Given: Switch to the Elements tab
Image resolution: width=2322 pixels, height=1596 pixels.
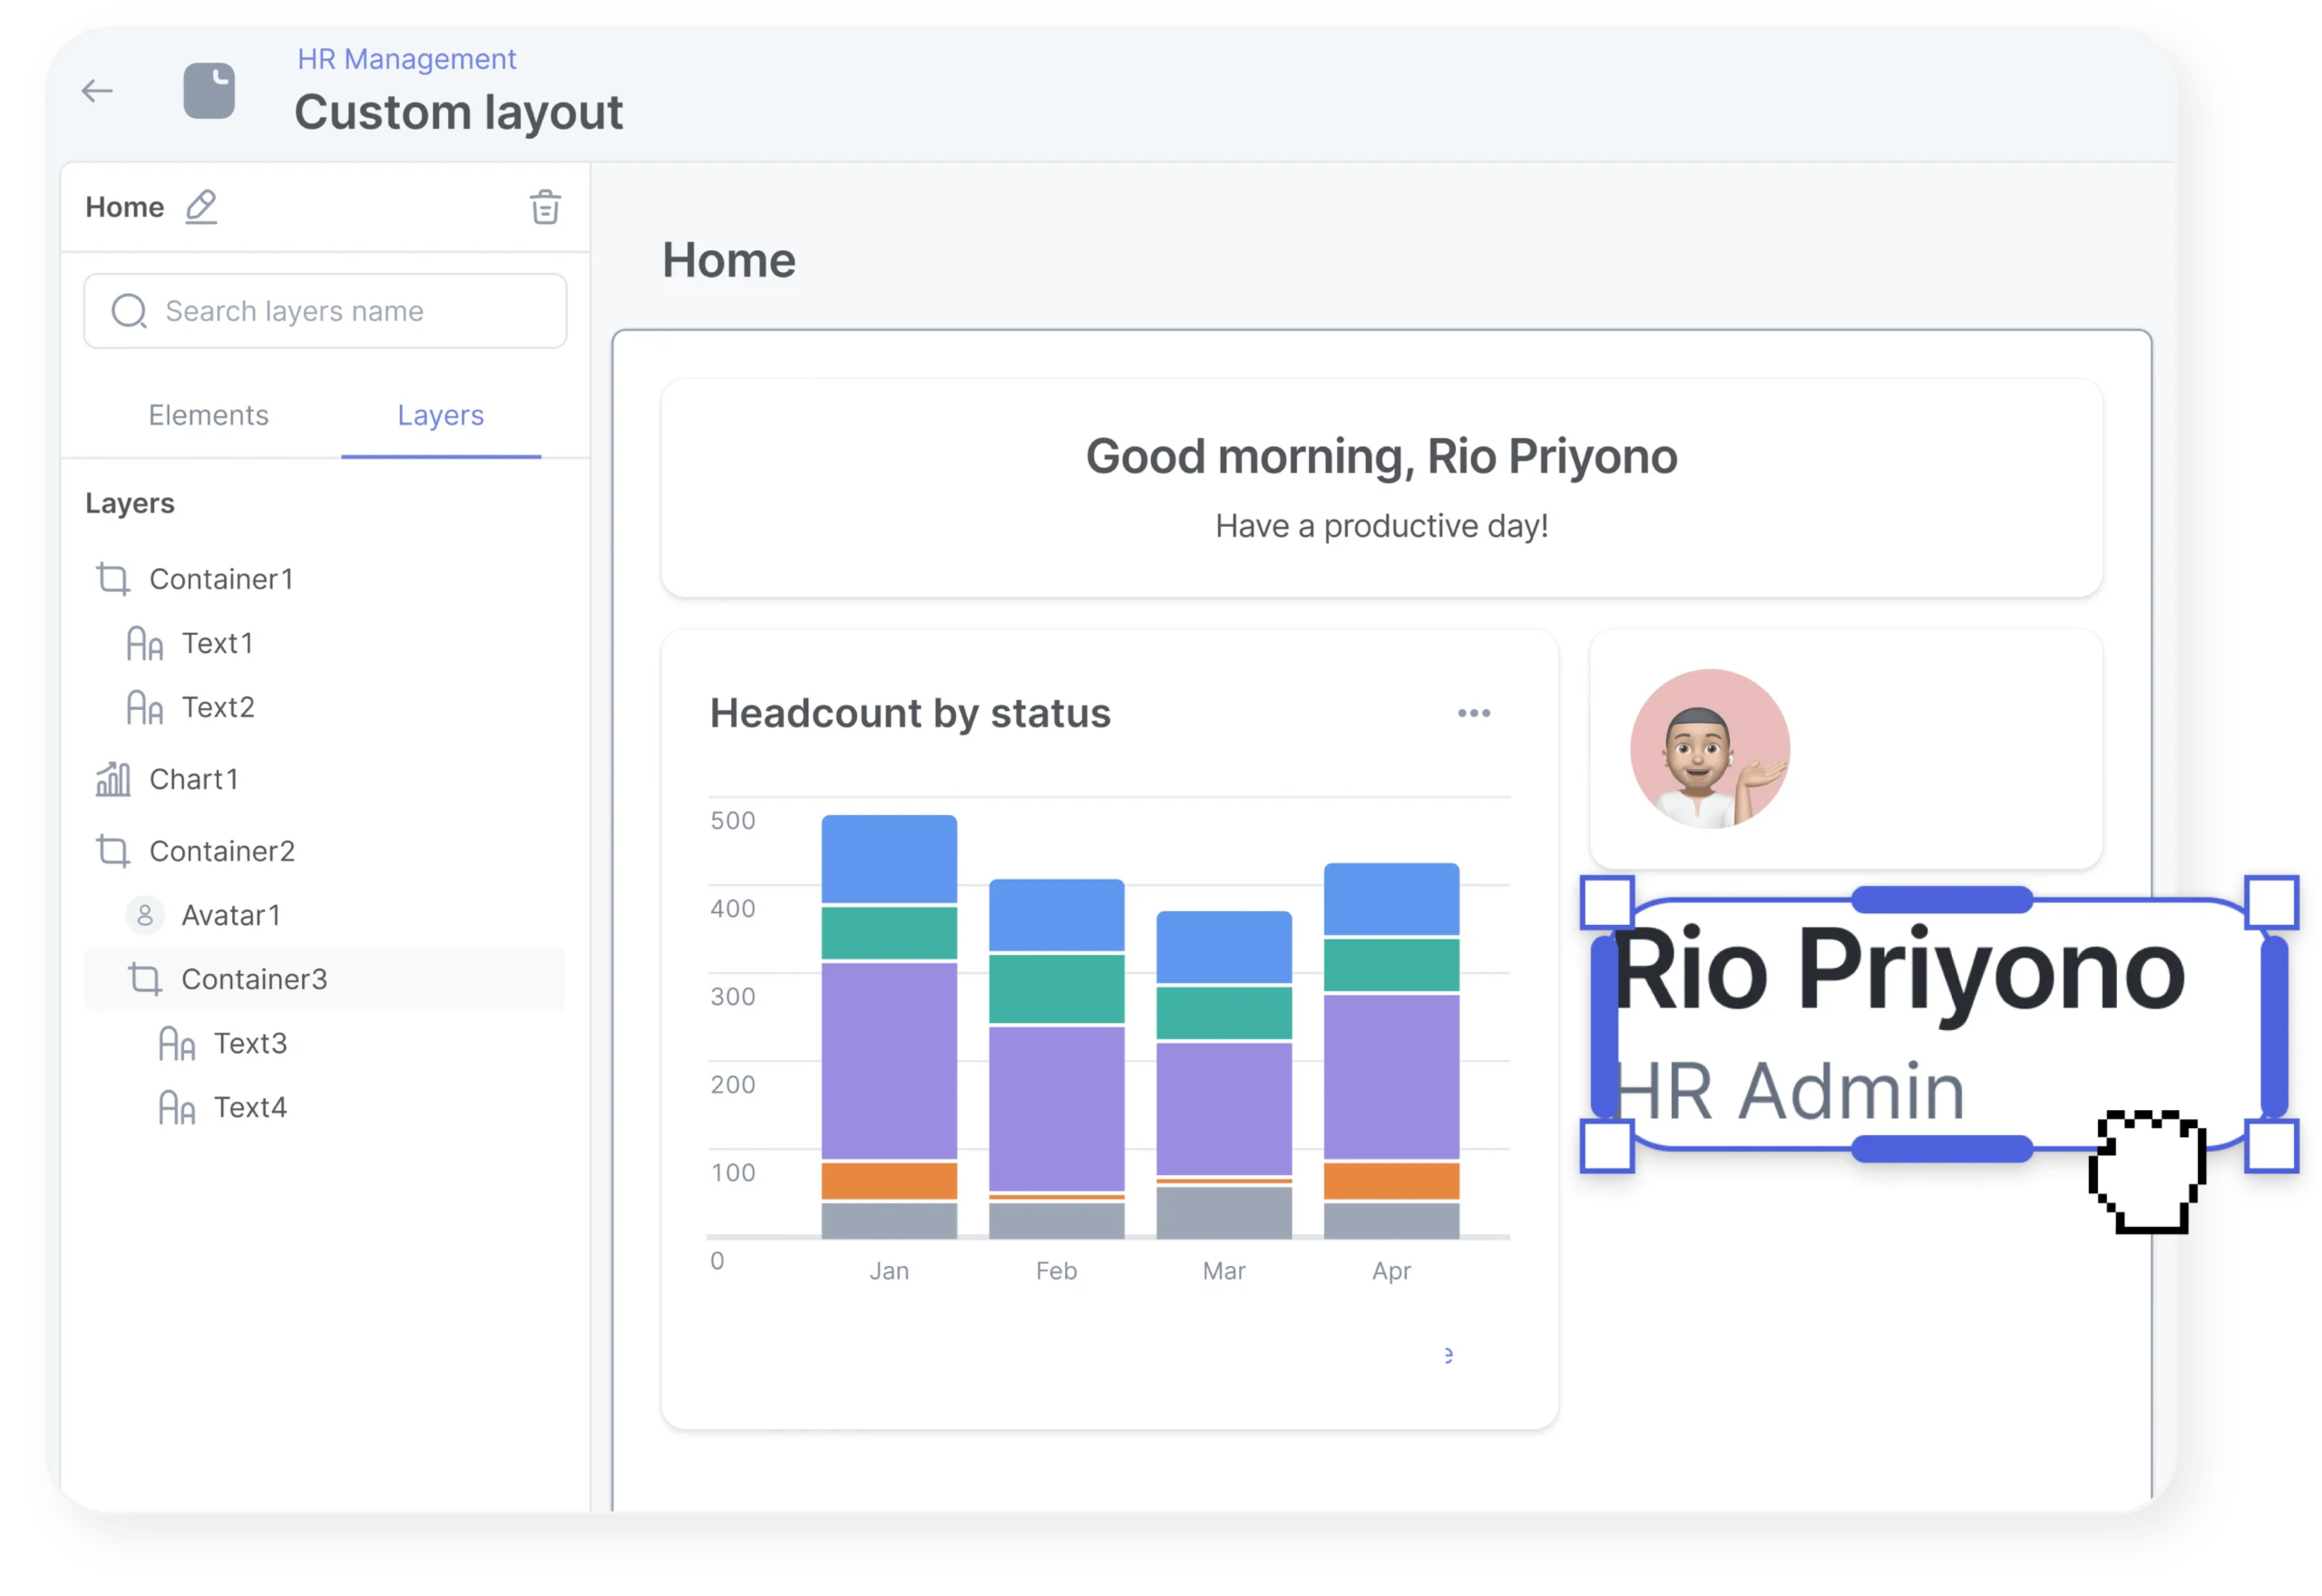Looking at the screenshot, I should tap(208, 415).
